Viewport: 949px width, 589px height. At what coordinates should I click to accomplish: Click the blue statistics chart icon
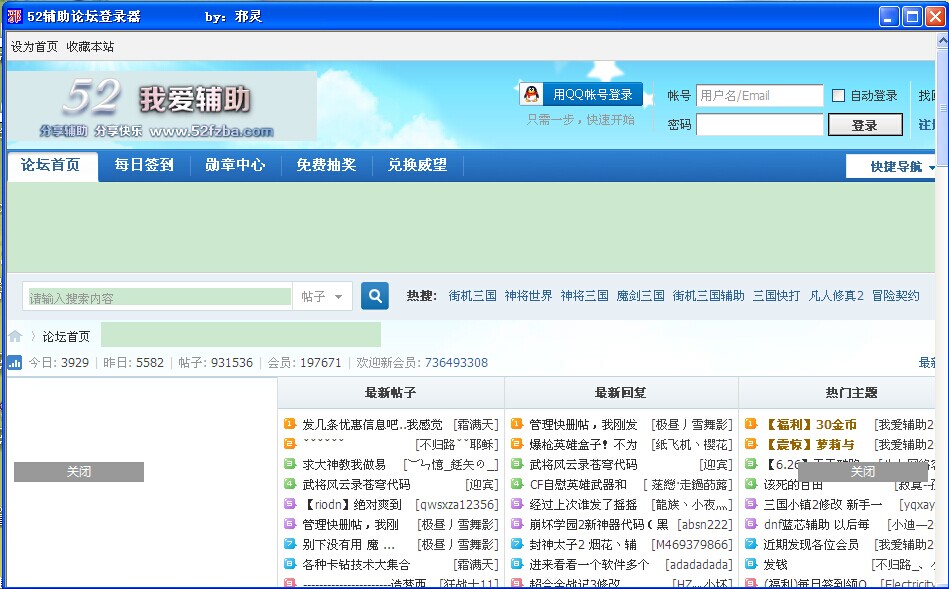(15, 363)
